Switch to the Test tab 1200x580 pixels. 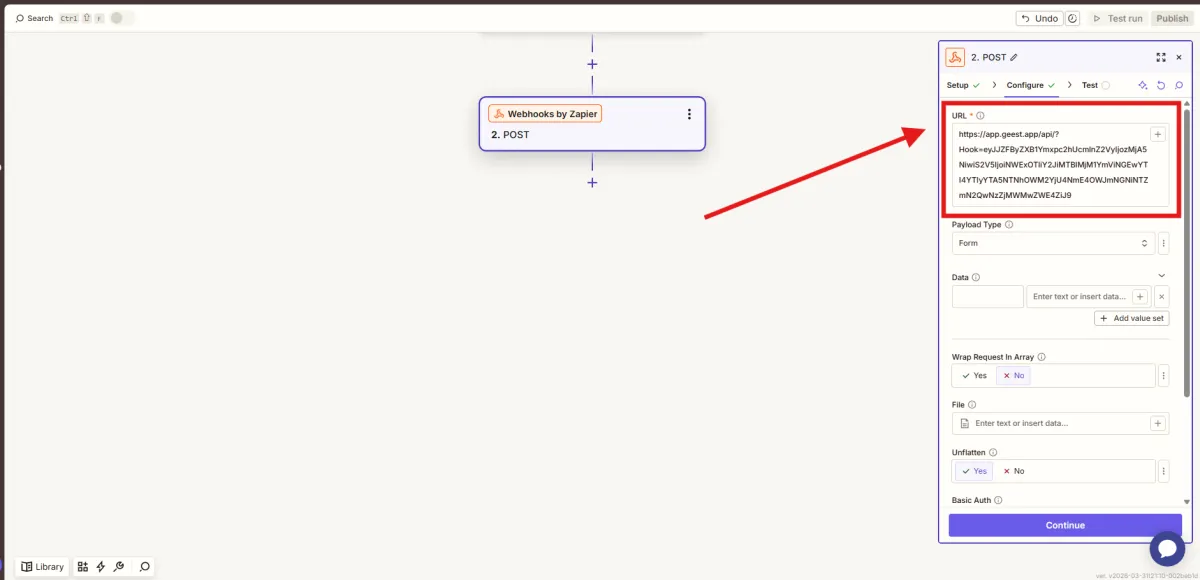coord(1096,85)
